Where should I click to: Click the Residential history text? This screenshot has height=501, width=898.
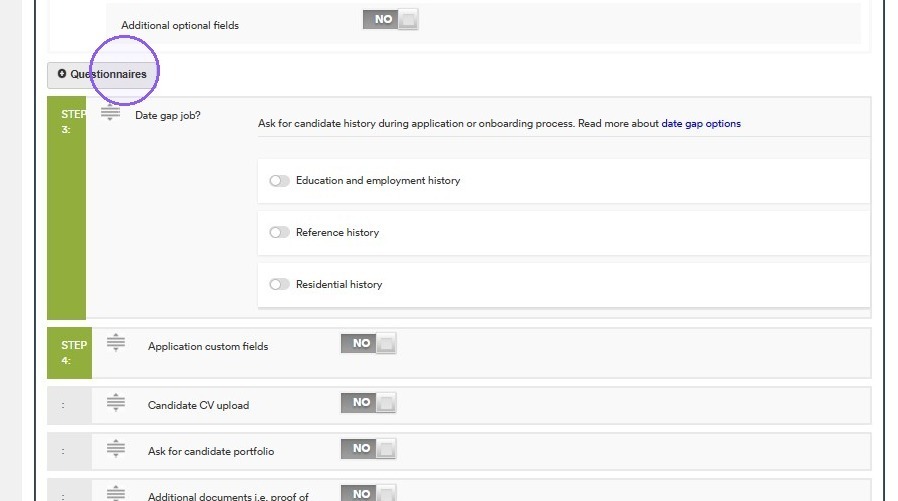(339, 285)
